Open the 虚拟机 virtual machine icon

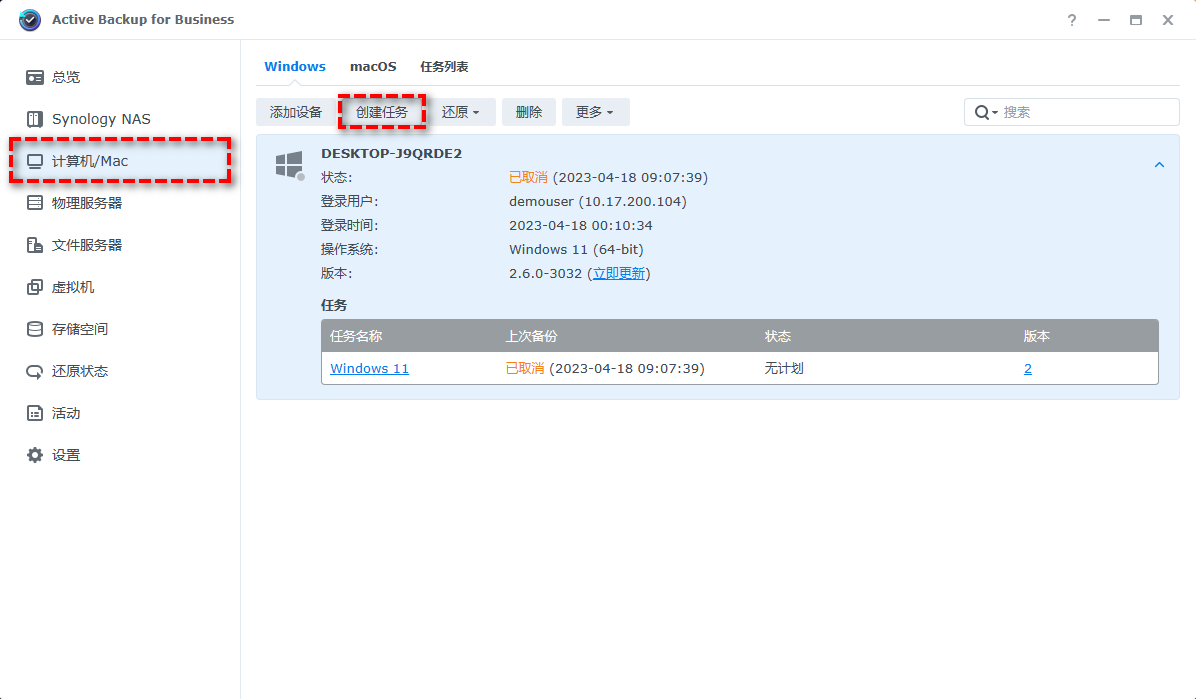(35, 287)
